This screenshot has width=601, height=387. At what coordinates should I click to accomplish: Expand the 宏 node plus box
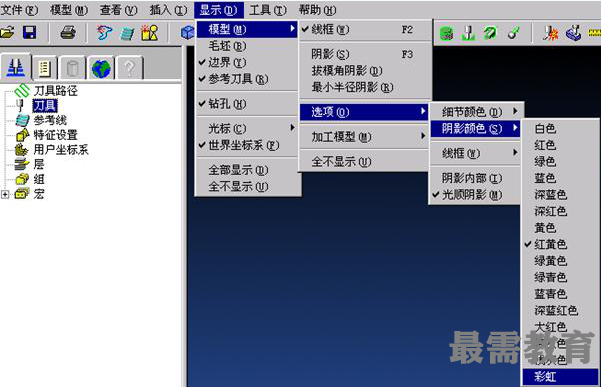tap(5, 194)
